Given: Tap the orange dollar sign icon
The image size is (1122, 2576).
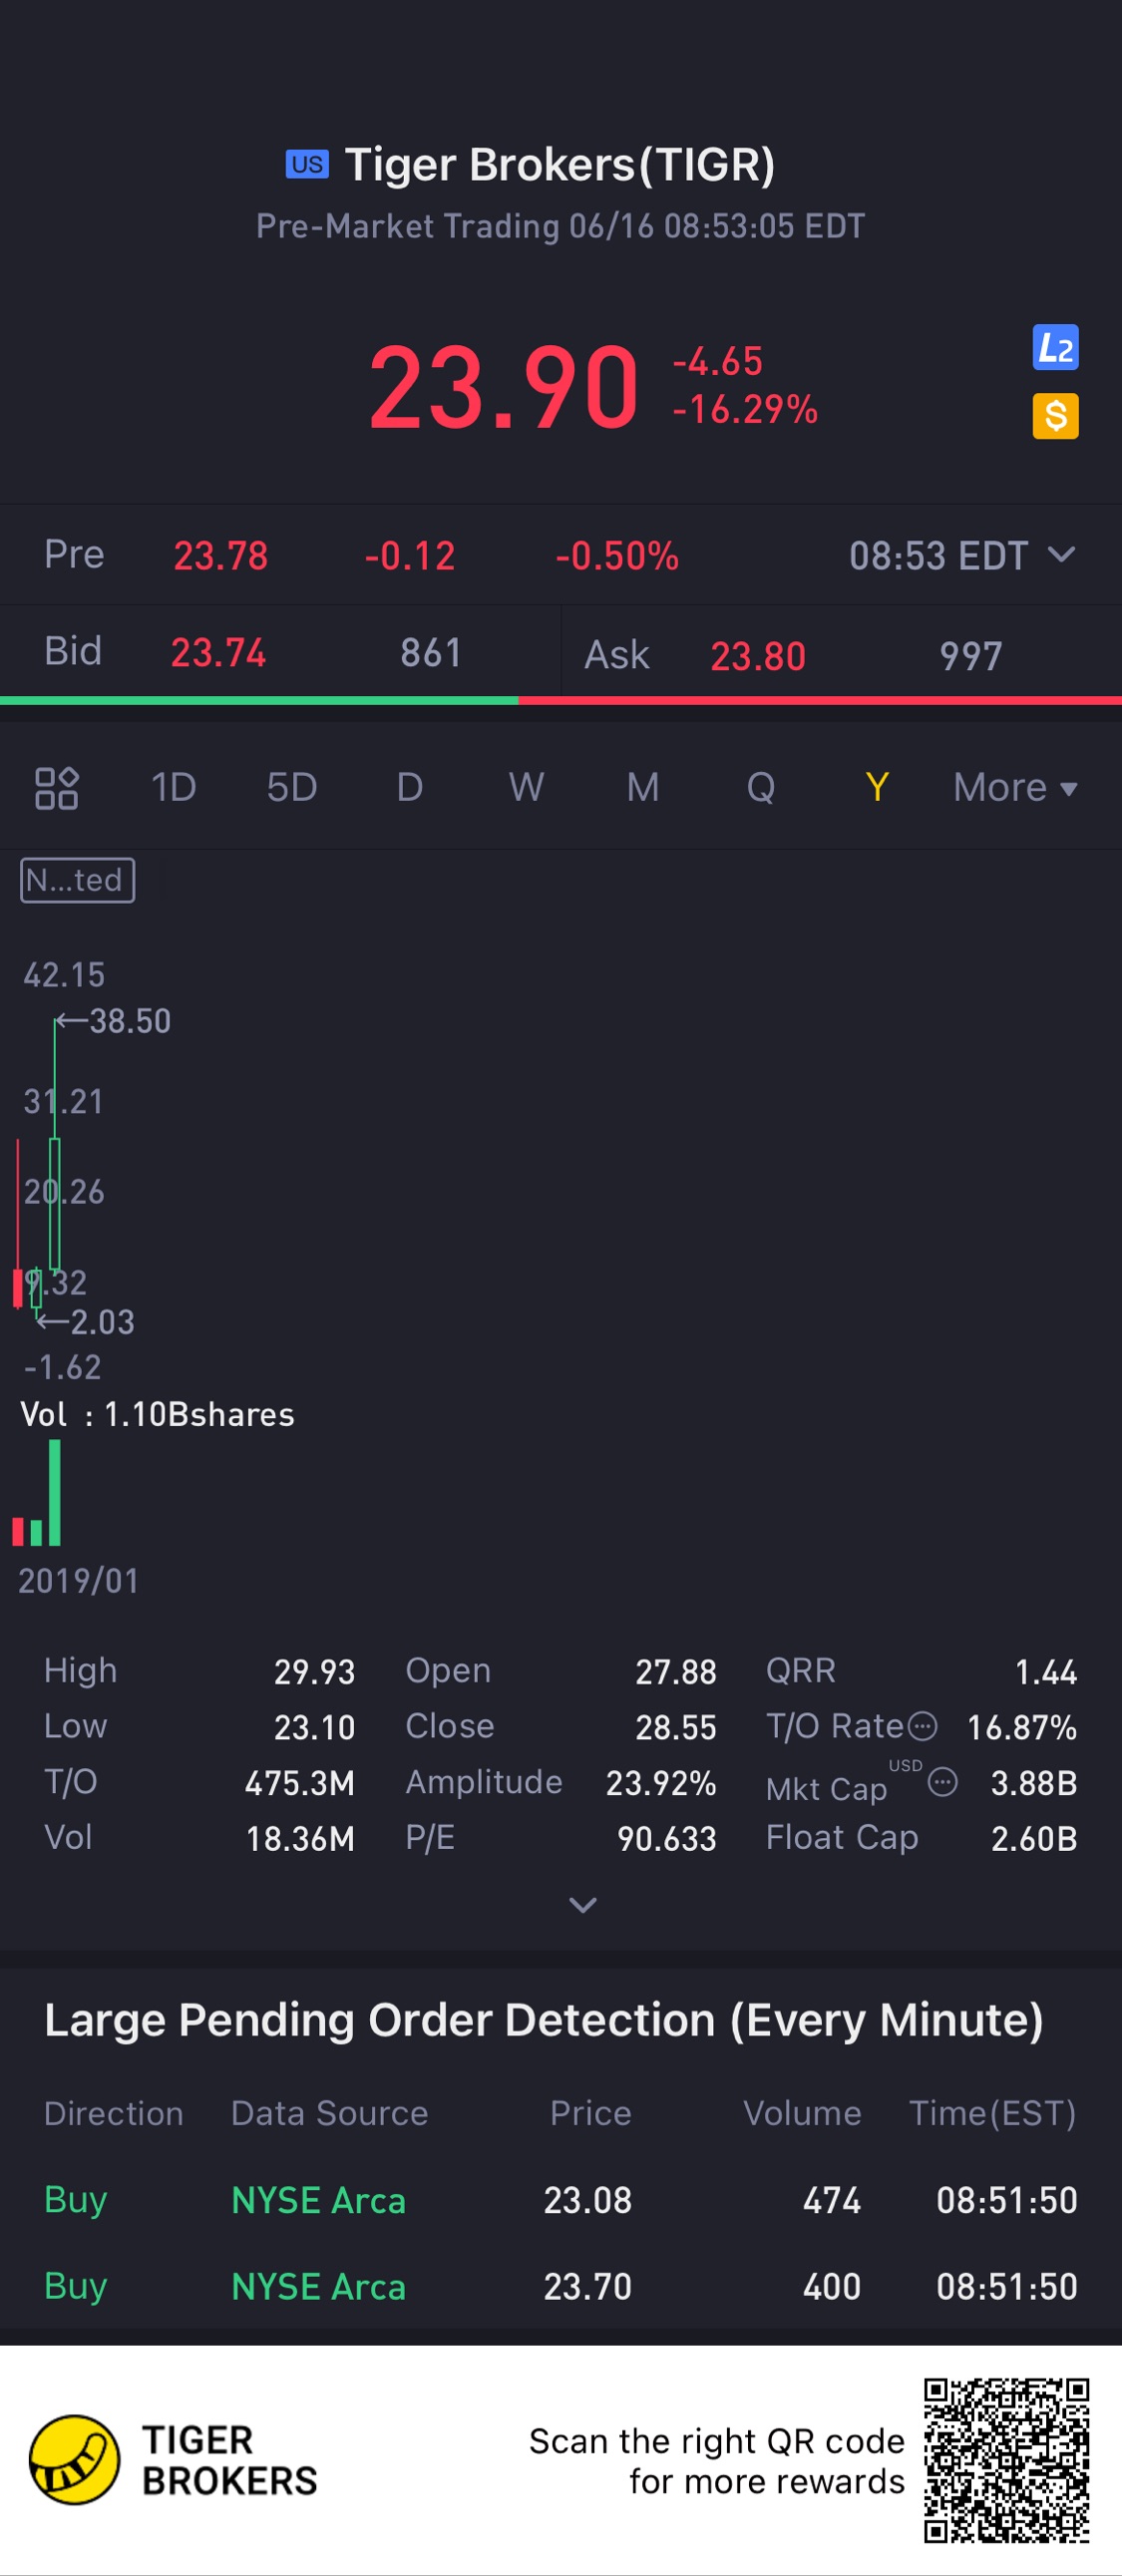Looking at the screenshot, I should (x=1055, y=416).
